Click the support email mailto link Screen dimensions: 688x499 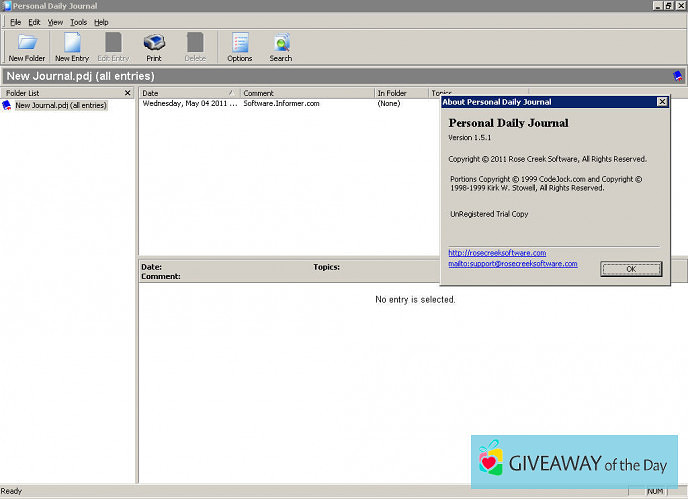512,264
